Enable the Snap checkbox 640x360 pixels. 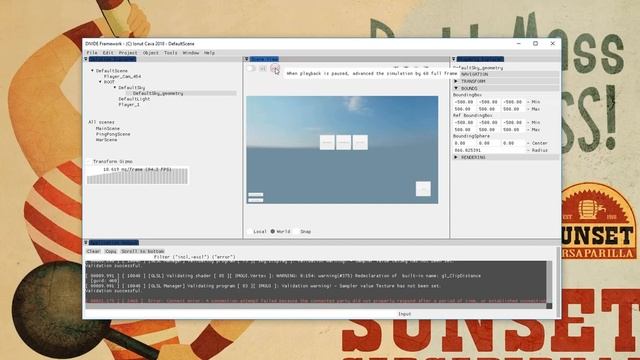[296, 231]
